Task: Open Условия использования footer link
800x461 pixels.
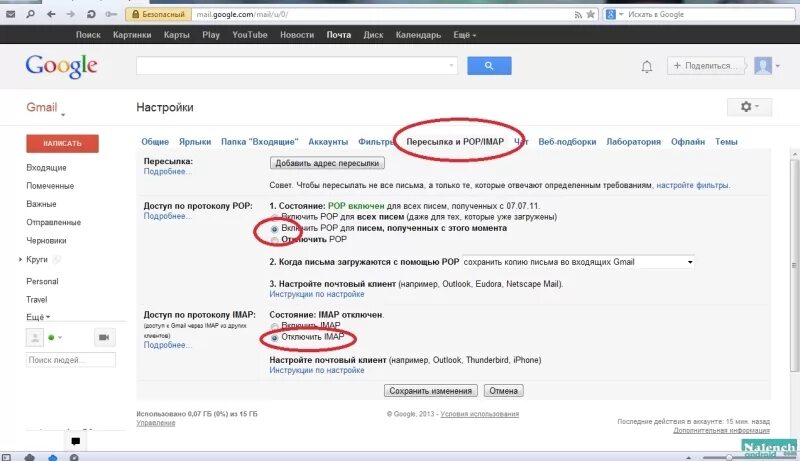Action: (x=480, y=414)
